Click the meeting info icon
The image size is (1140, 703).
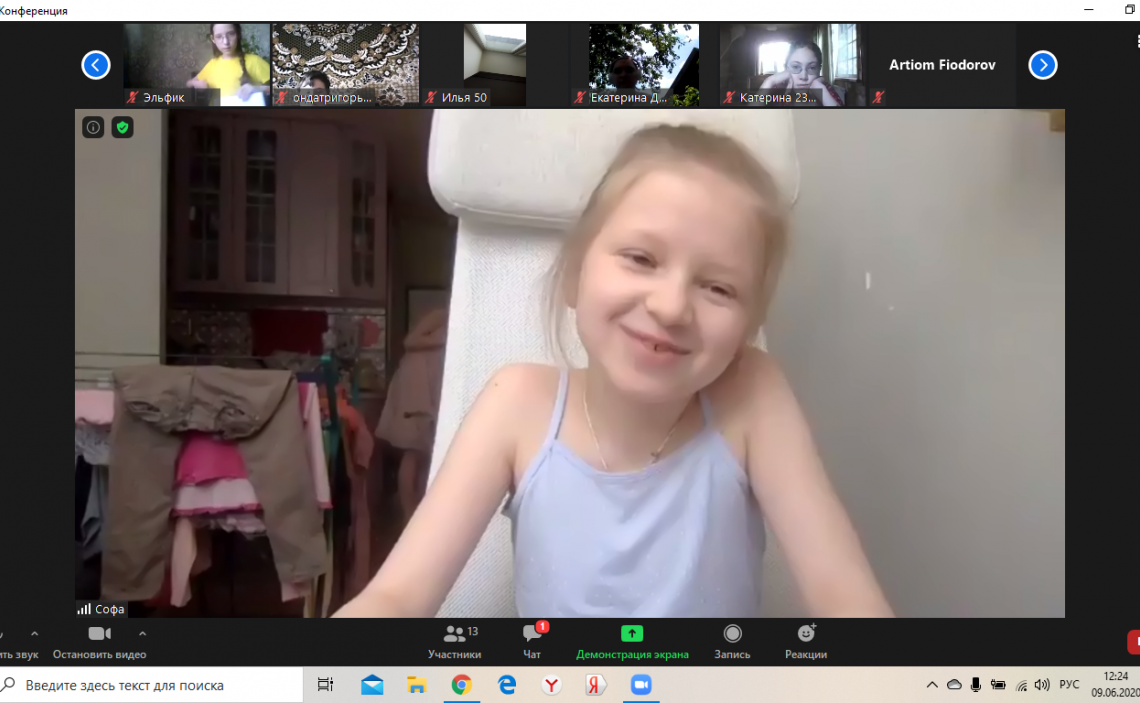93,127
